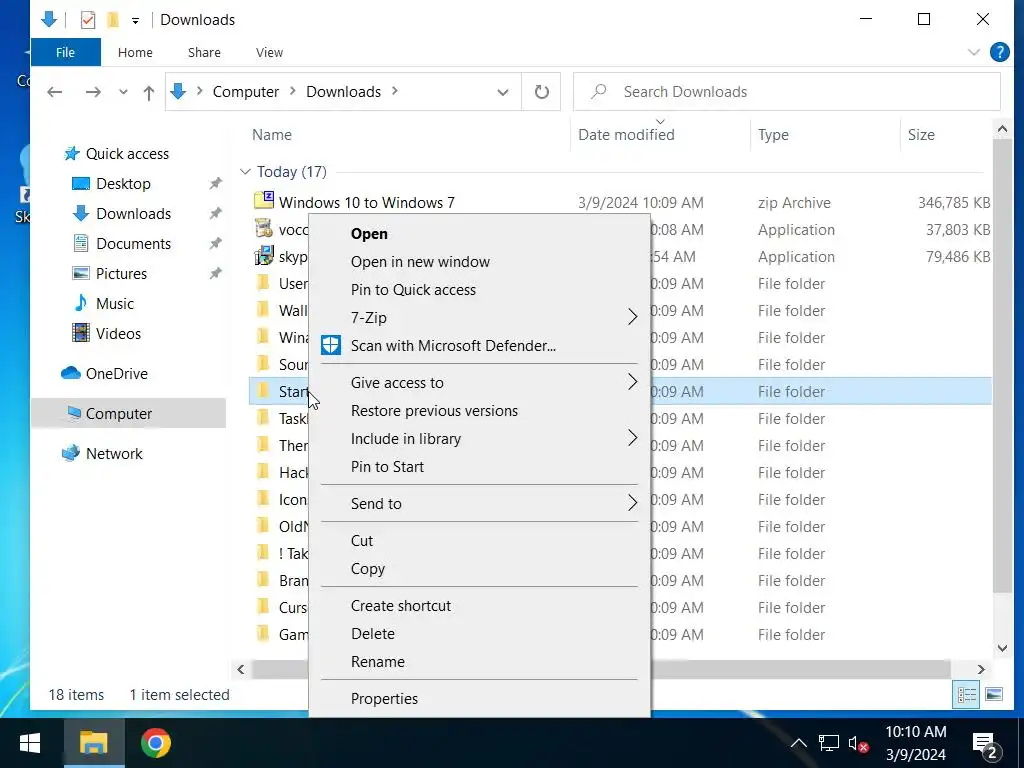
Task: Switch to the Home ribbon tab
Action: pyautogui.click(x=135, y=52)
